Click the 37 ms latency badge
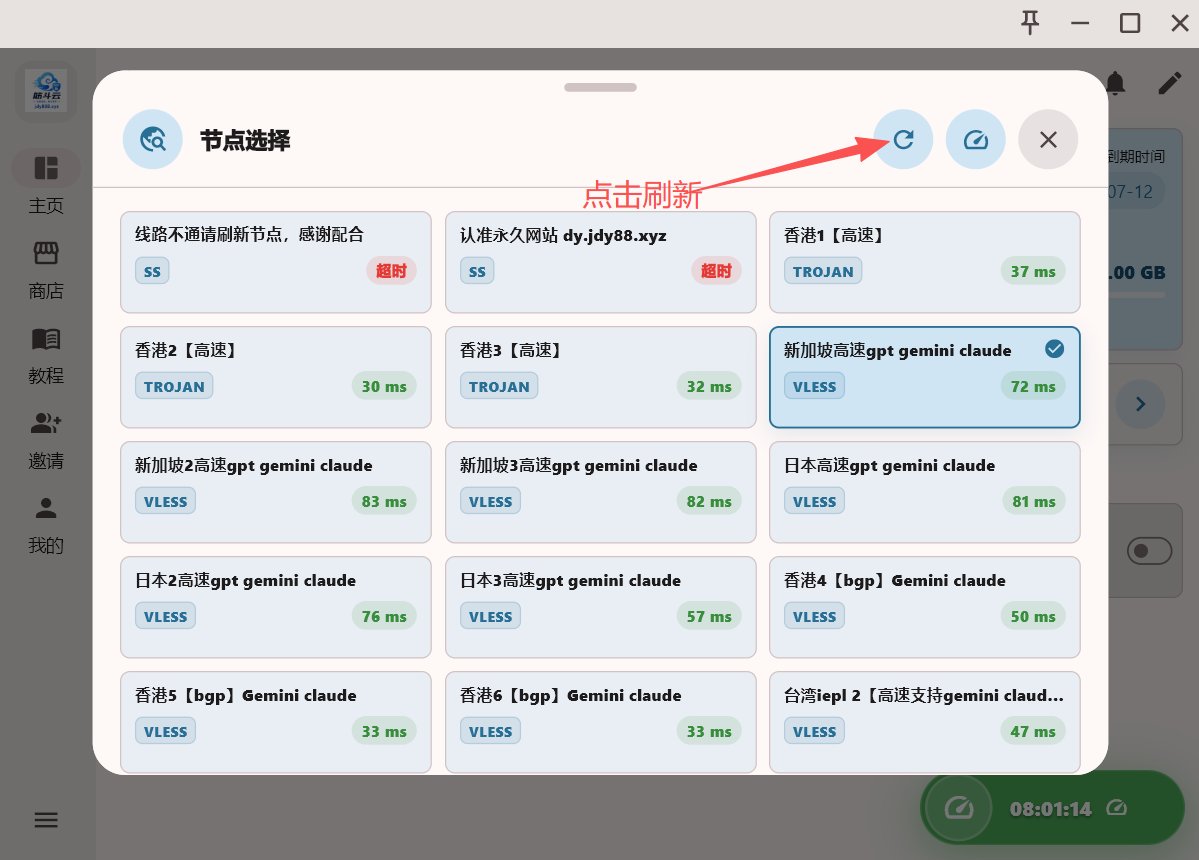 pyautogui.click(x=1032, y=271)
